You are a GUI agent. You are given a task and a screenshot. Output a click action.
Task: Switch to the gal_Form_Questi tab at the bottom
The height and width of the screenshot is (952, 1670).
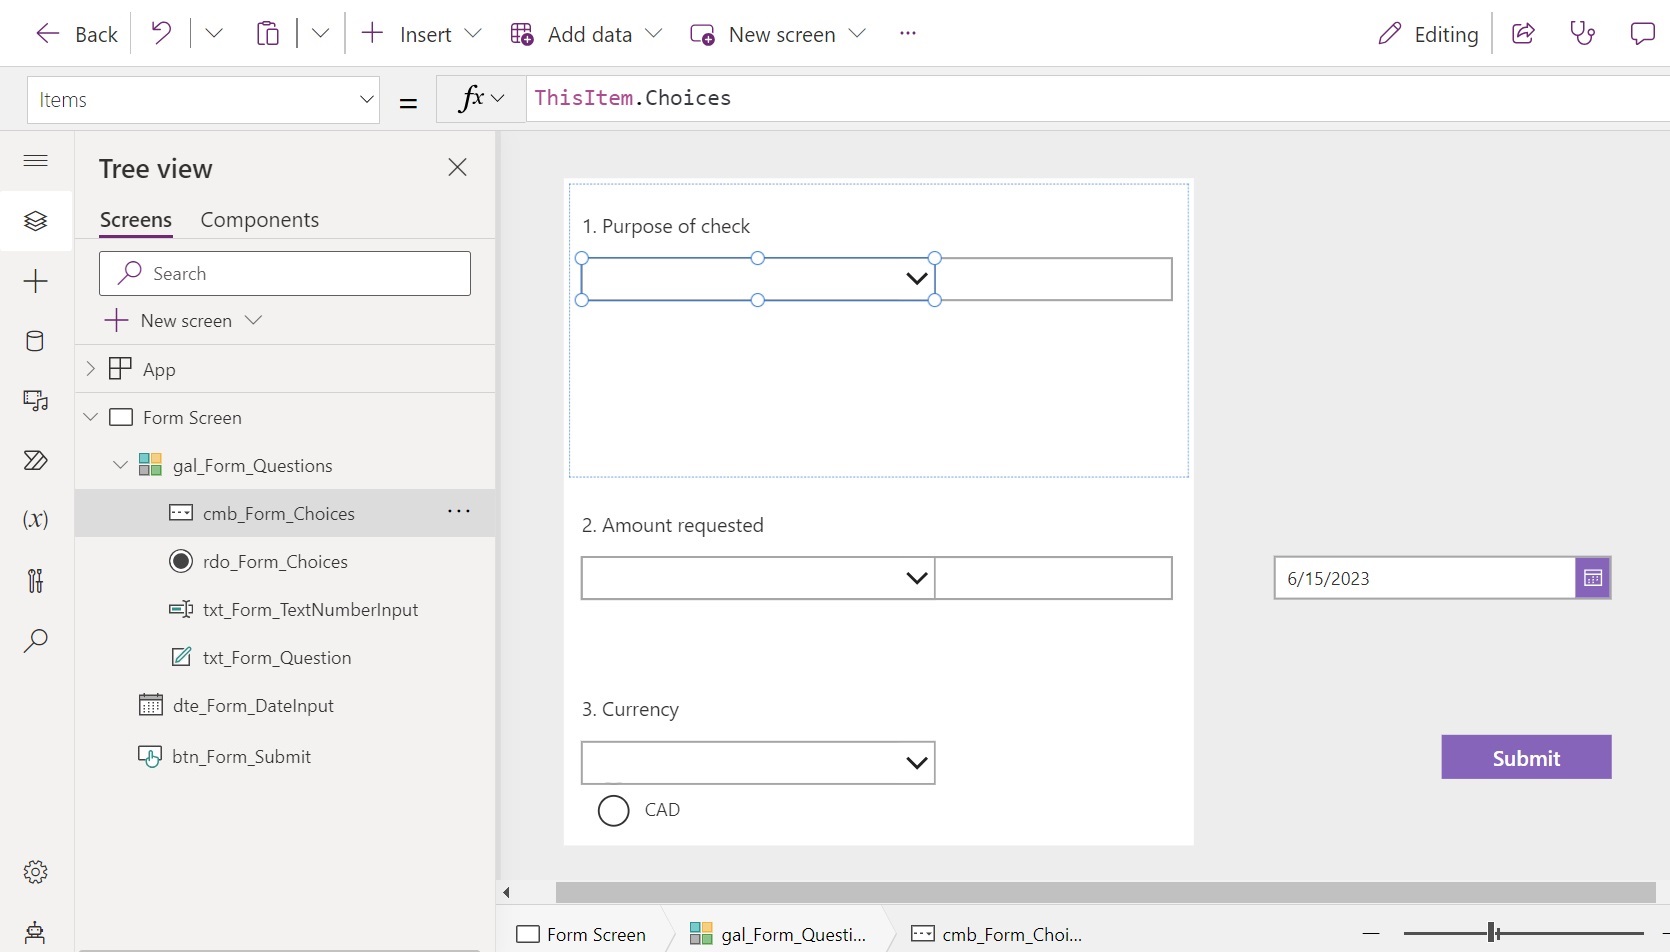point(780,933)
